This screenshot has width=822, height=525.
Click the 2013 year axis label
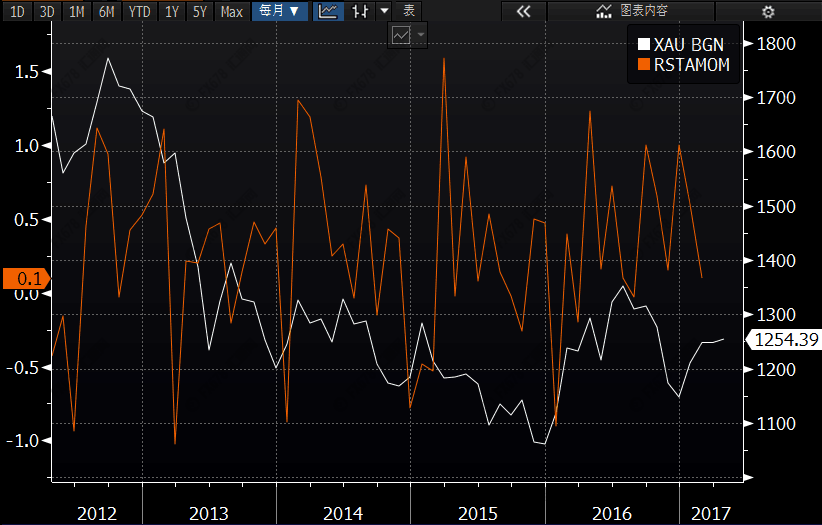209,513
